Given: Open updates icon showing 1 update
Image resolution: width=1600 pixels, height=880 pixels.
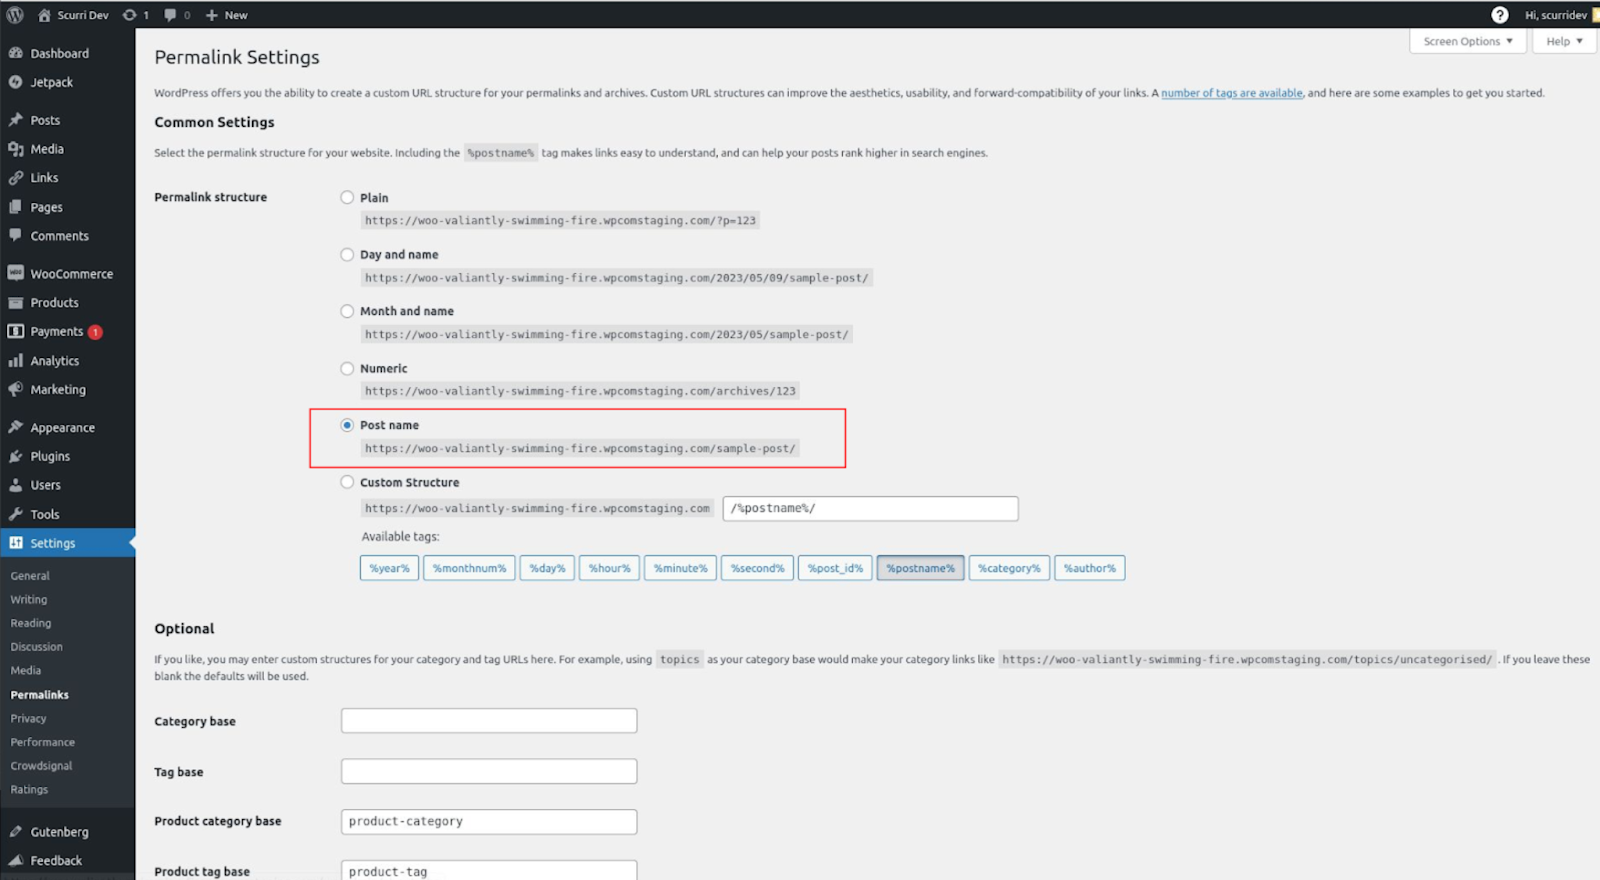Looking at the screenshot, I should coord(129,15).
